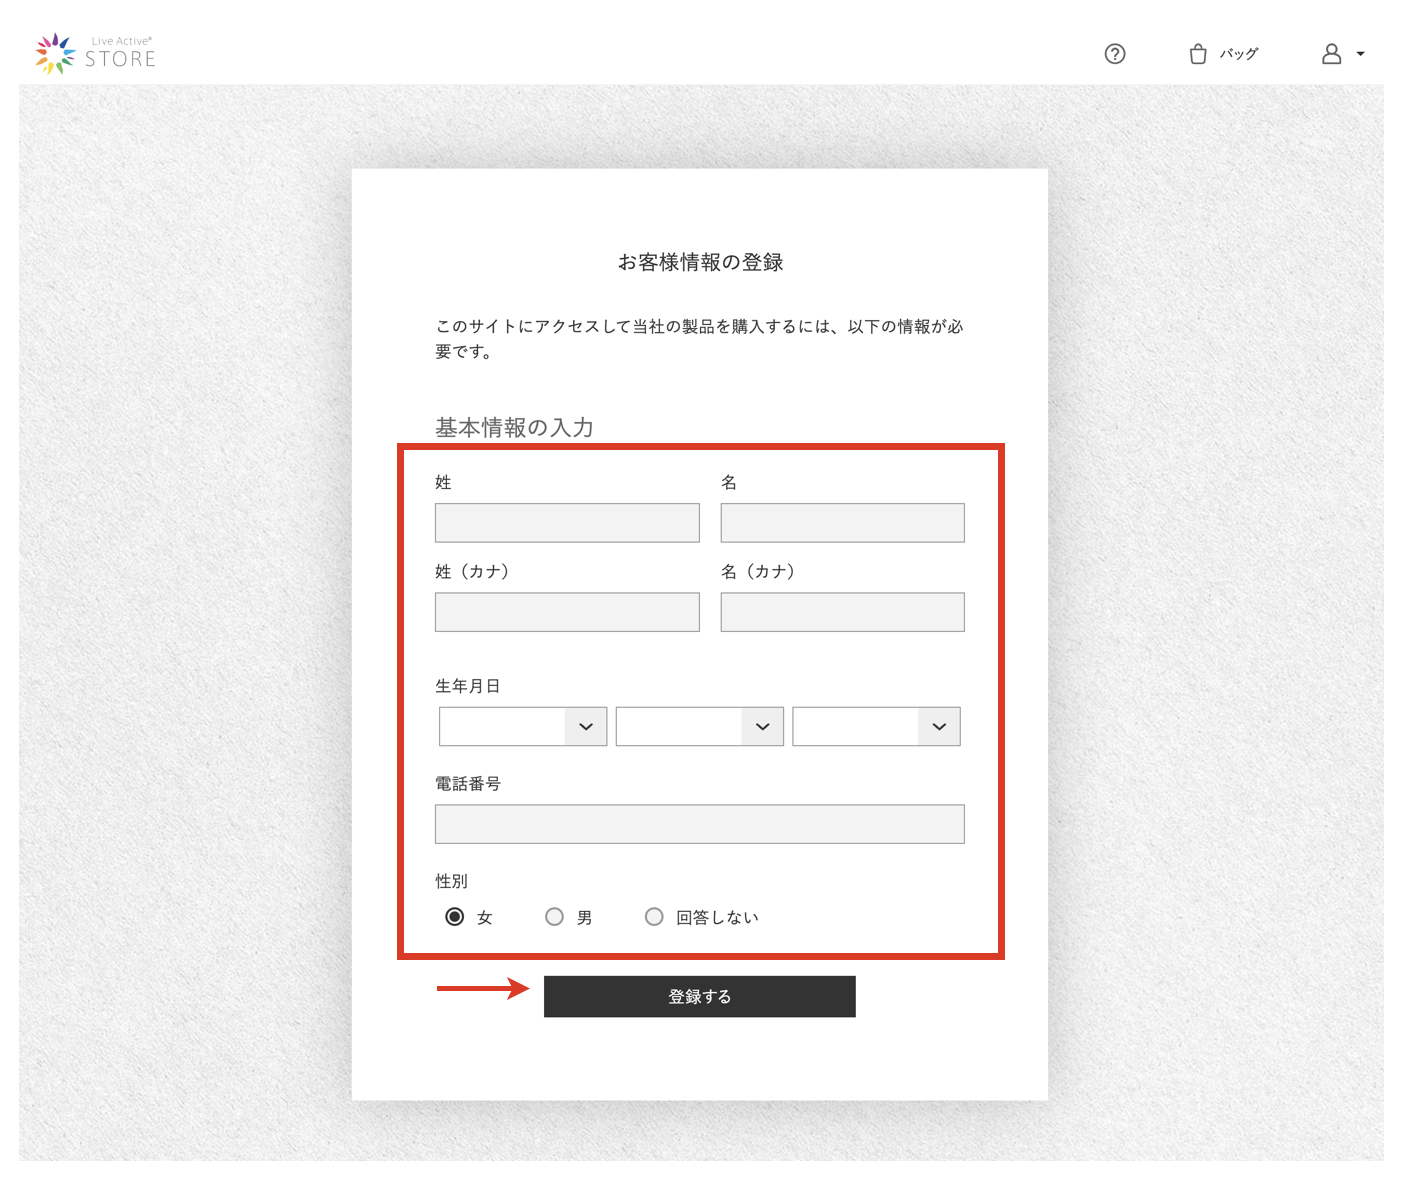Choose the 回答しない gender option
Image resolution: width=1406 pixels, height=1180 pixels.
(x=654, y=917)
